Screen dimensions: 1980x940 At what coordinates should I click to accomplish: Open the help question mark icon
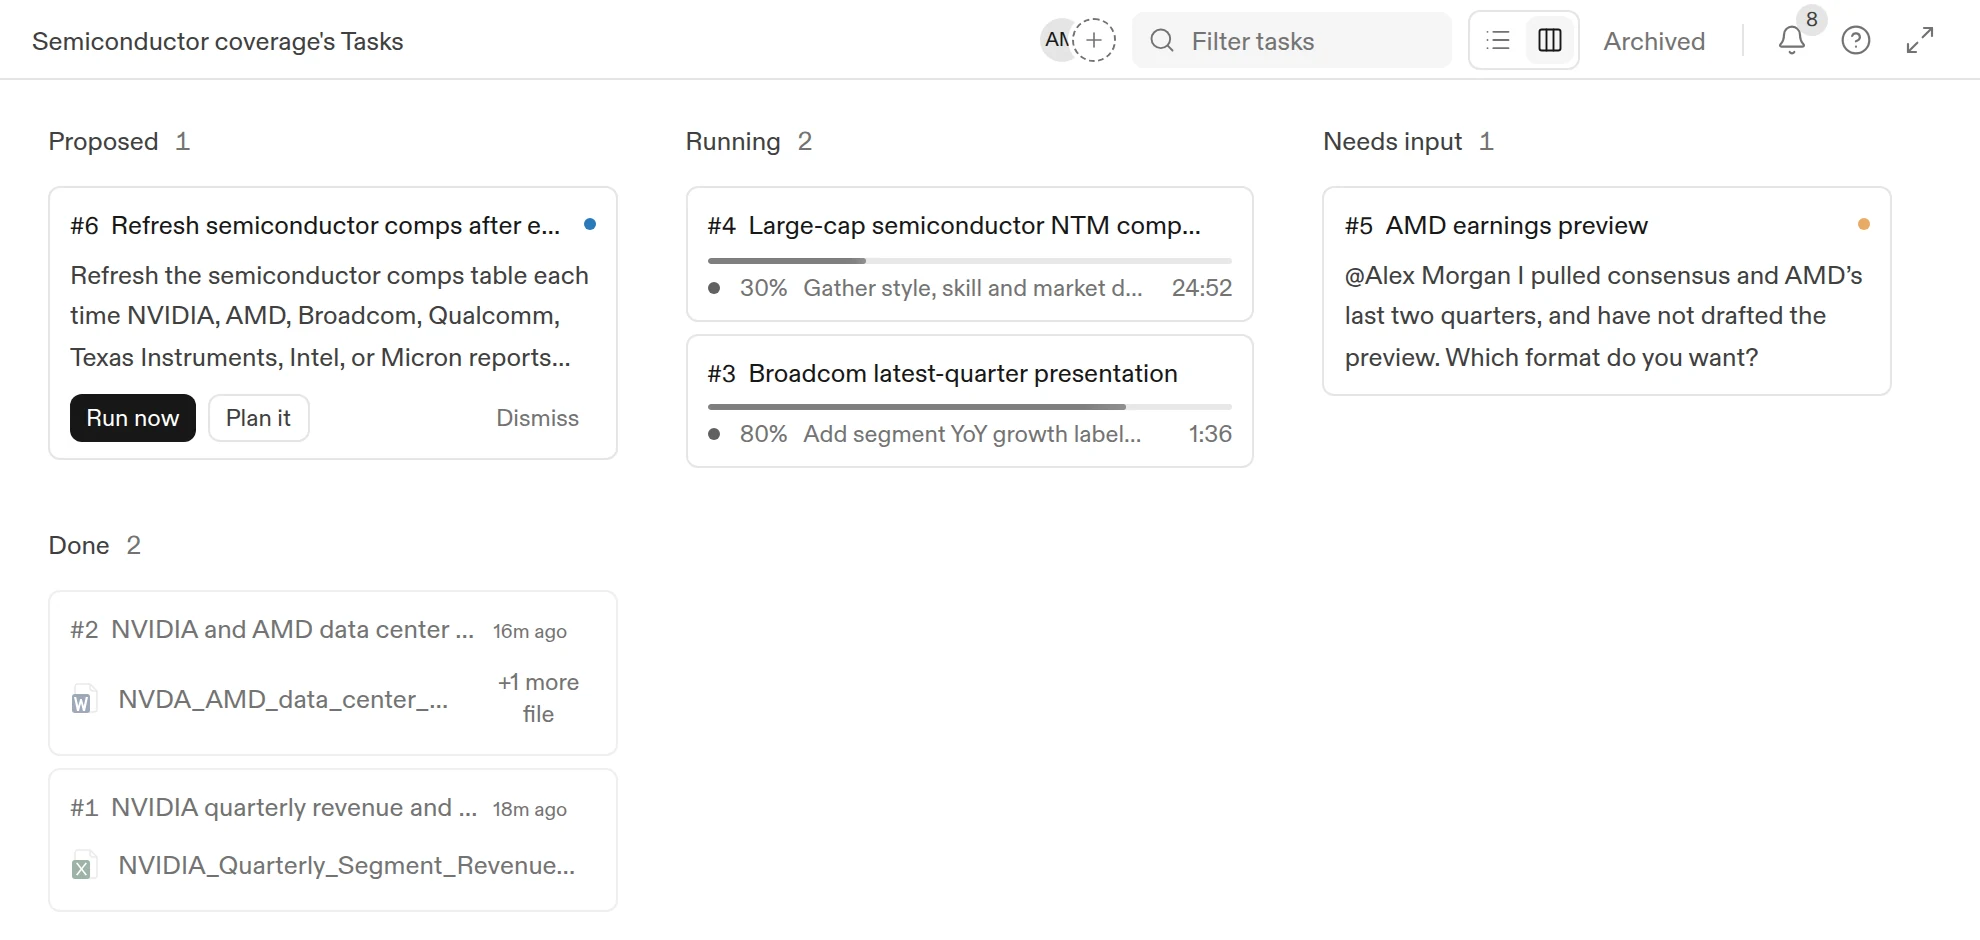click(1856, 41)
